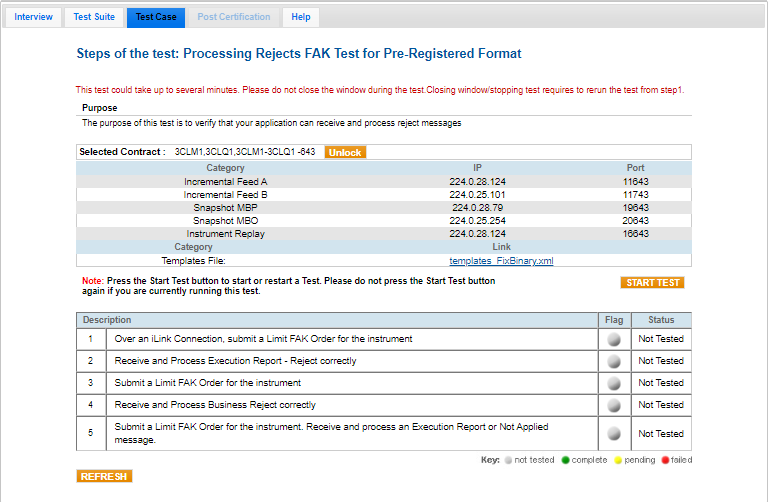Click the Snapshot MBO IP address 224.0.25.254

[x=477, y=221]
